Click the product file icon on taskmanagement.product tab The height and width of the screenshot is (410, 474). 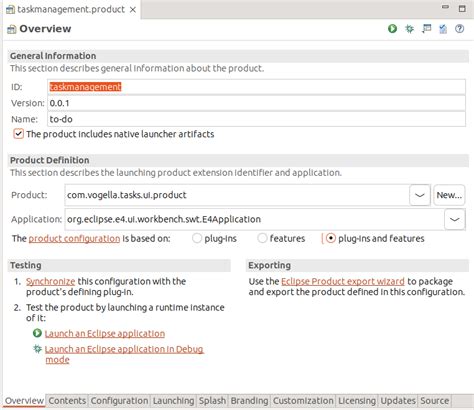[x=10, y=9]
